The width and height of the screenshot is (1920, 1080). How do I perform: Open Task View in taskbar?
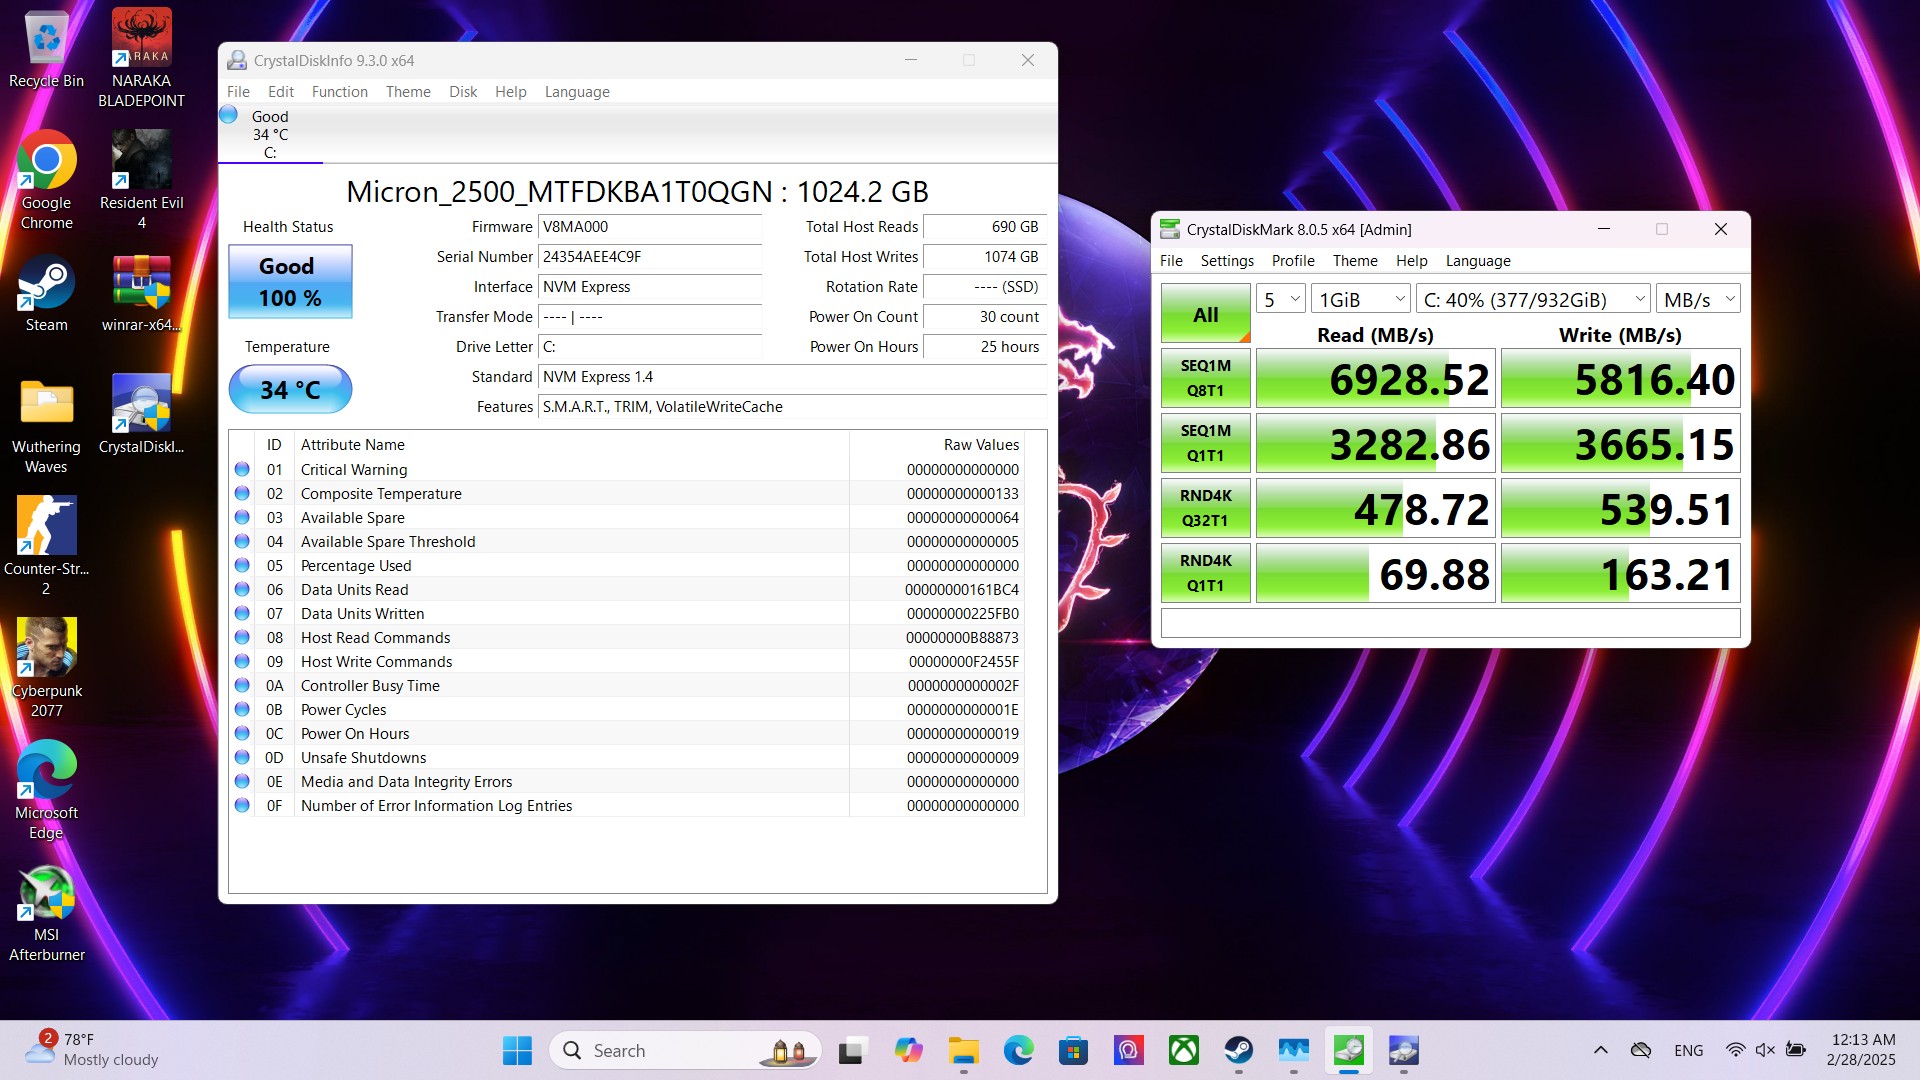(851, 1051)
